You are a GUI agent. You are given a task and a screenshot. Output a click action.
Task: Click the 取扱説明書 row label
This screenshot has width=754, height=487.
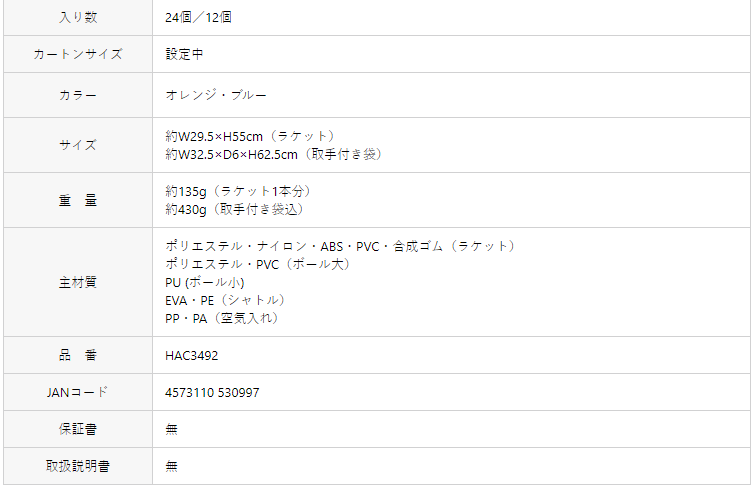coord(78,466)
